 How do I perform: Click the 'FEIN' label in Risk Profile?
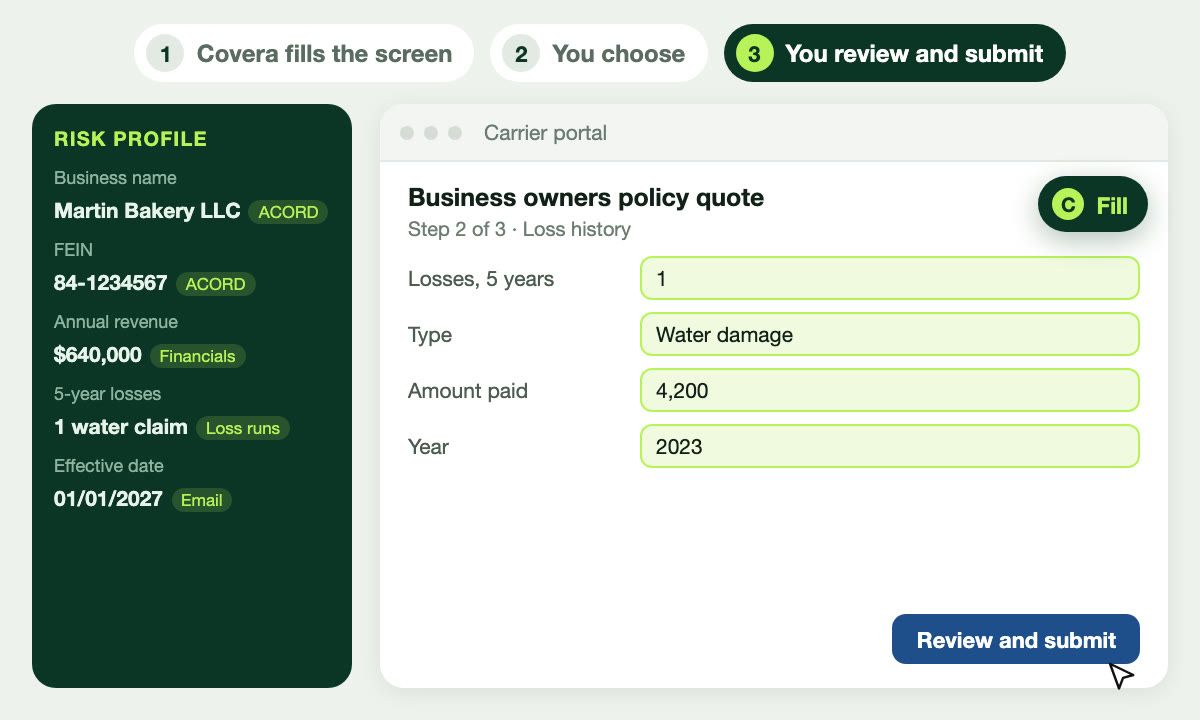73,250
